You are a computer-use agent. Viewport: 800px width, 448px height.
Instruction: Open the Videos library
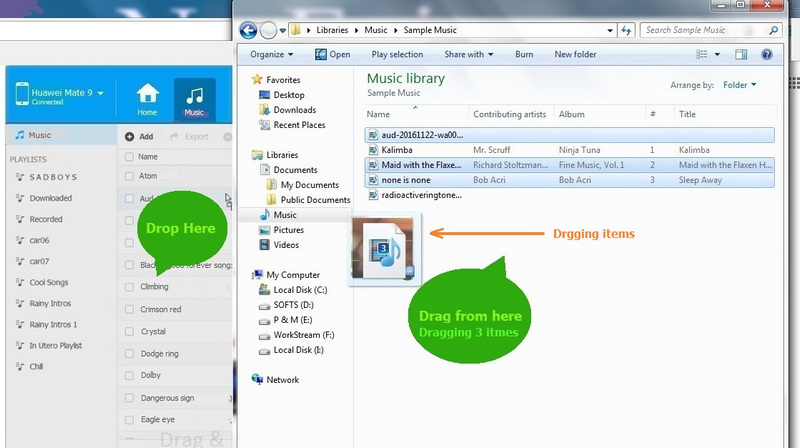(286, 245)
